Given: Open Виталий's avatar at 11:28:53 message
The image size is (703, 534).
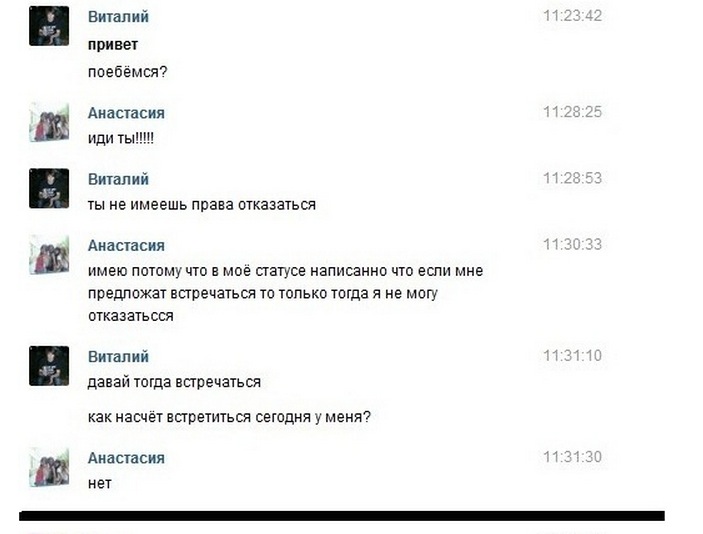Looking at the screenshot, I should click(x=49, y=188).
